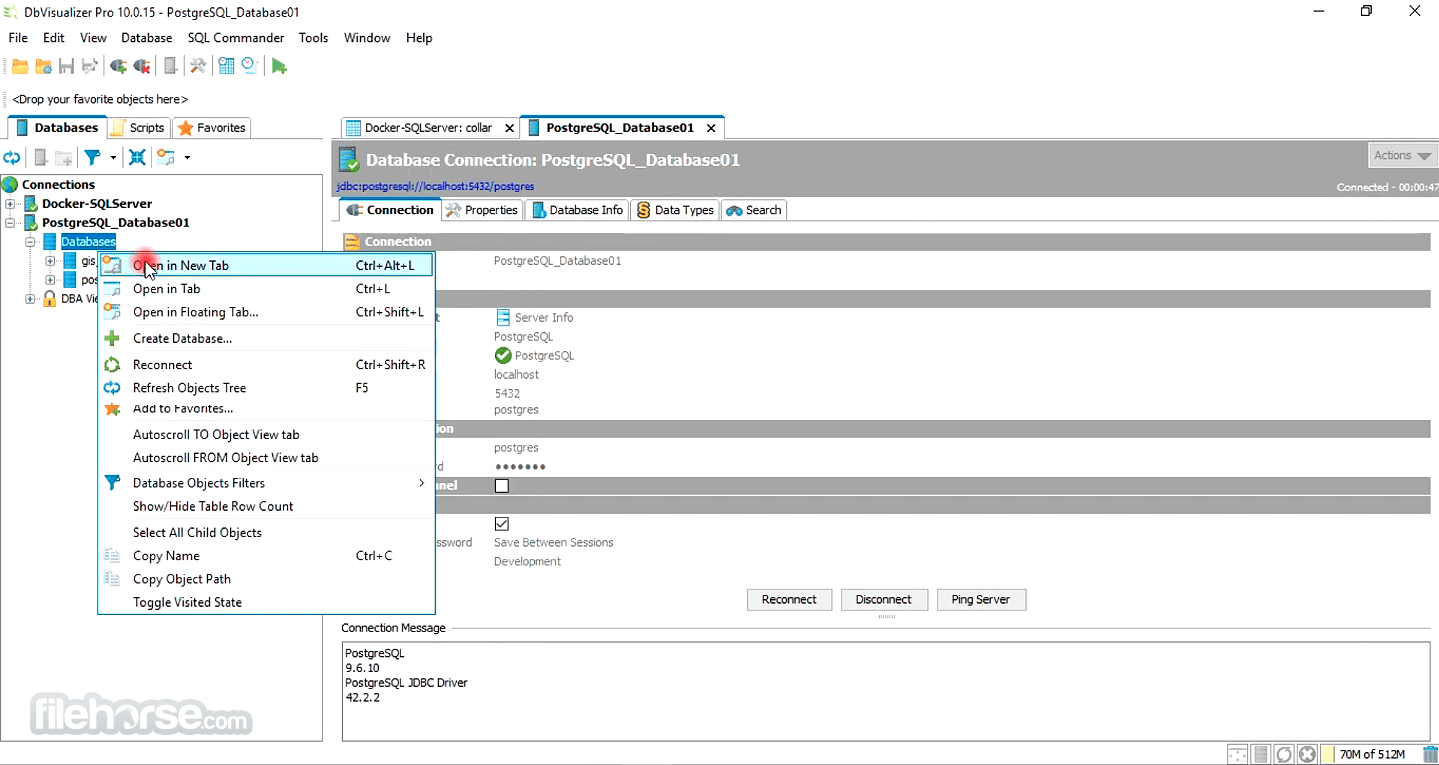Choose Create Database... from context menu
This screenshot has width=1439, height=765.
(x=266, y=338)
